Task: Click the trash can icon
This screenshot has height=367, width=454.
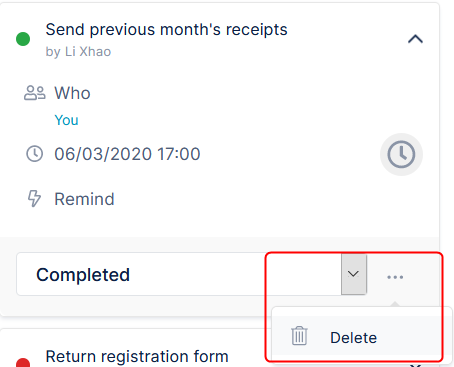Action: coord(299,336)
